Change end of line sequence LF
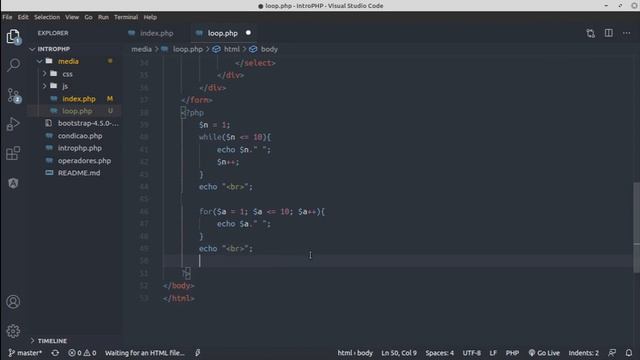This screenshot has width=640, height=360. [x=493, y=353]
